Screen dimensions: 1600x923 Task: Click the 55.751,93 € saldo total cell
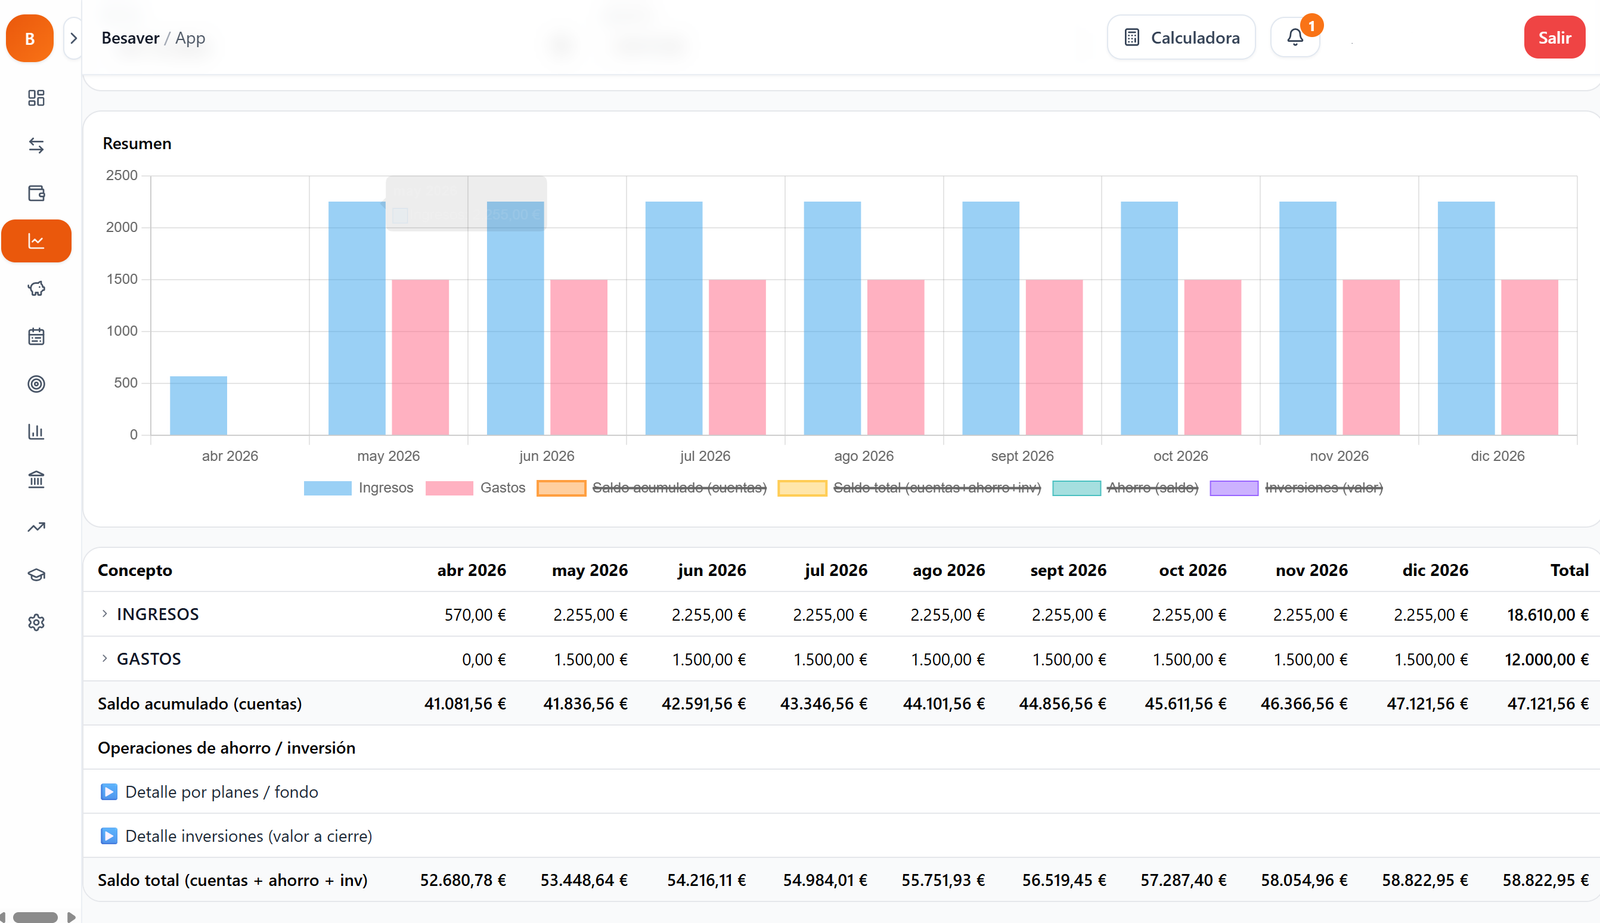[943, 881]
